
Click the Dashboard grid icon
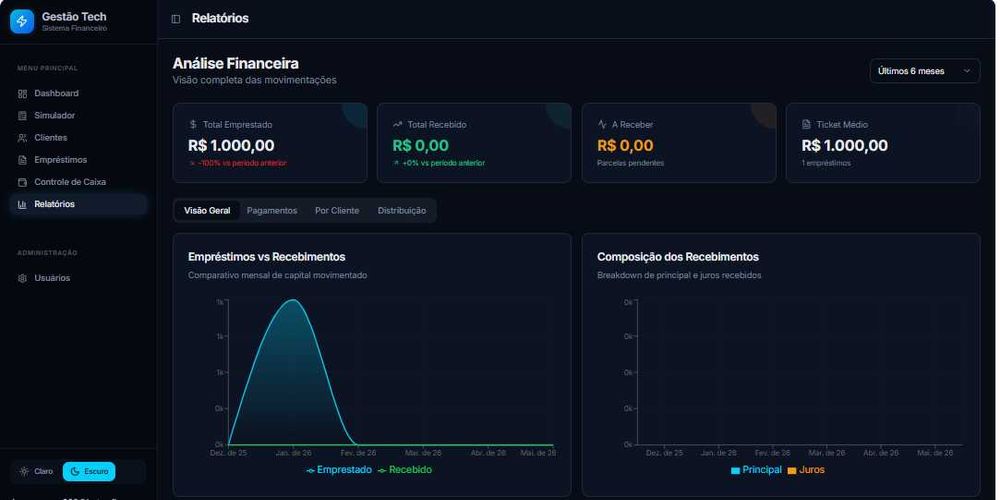tap(22, 94)
